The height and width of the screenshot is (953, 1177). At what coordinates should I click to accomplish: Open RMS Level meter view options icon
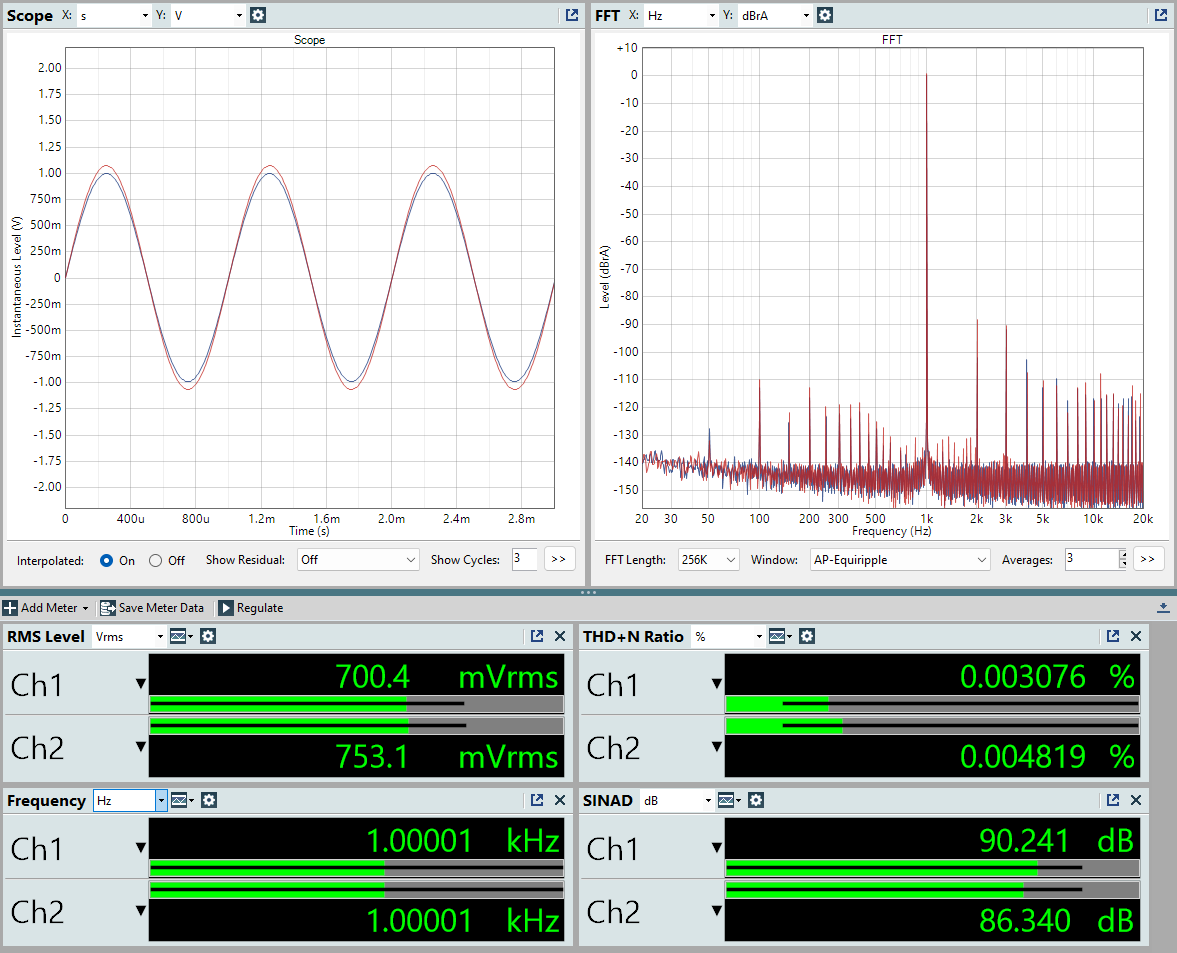pos(180,636)
